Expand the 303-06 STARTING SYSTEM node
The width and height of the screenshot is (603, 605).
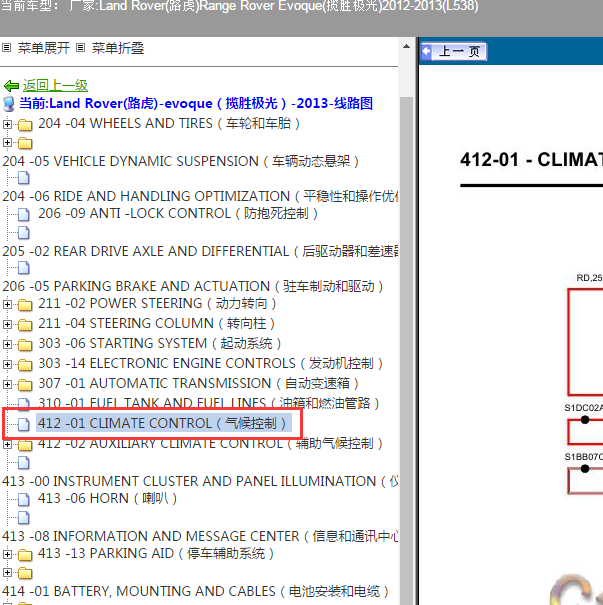click(x=7, y=344)
